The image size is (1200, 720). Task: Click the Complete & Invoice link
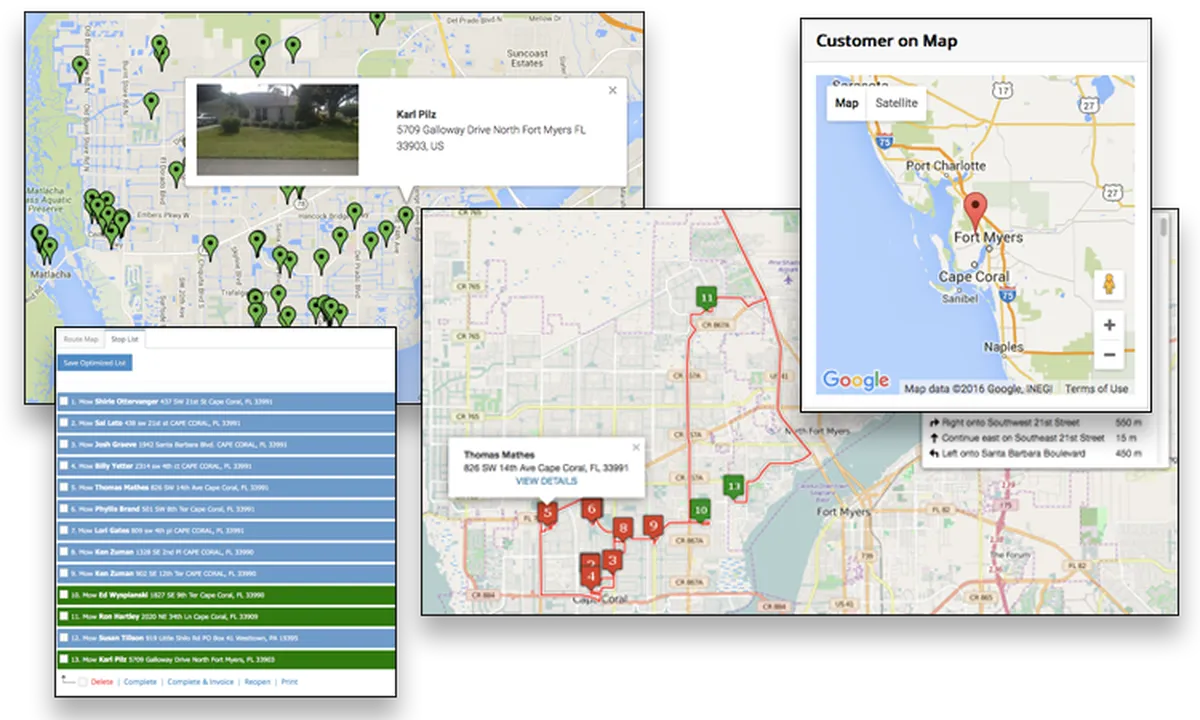click(x=200, y=681)
